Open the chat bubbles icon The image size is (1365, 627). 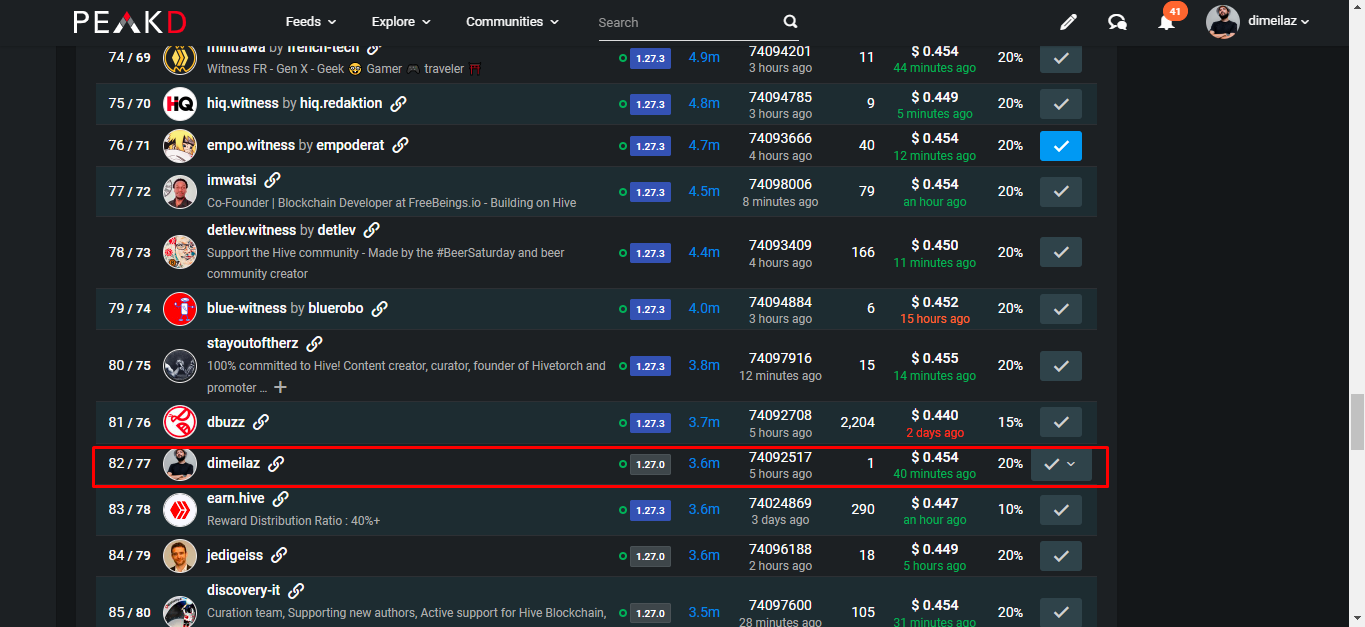pos(1118,22)
